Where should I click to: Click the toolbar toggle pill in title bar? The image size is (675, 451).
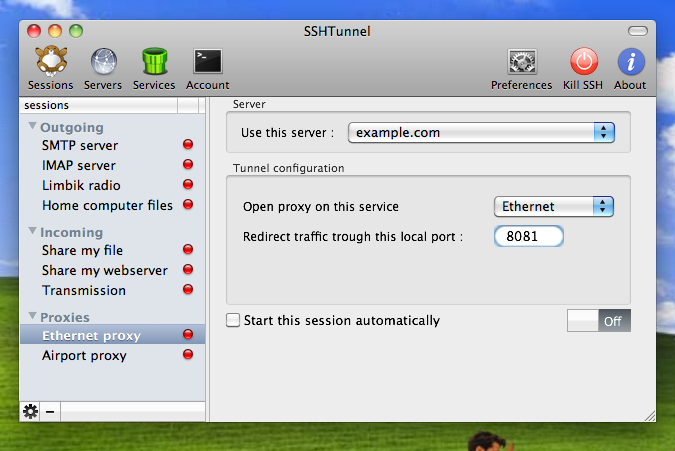coord(638,31)
